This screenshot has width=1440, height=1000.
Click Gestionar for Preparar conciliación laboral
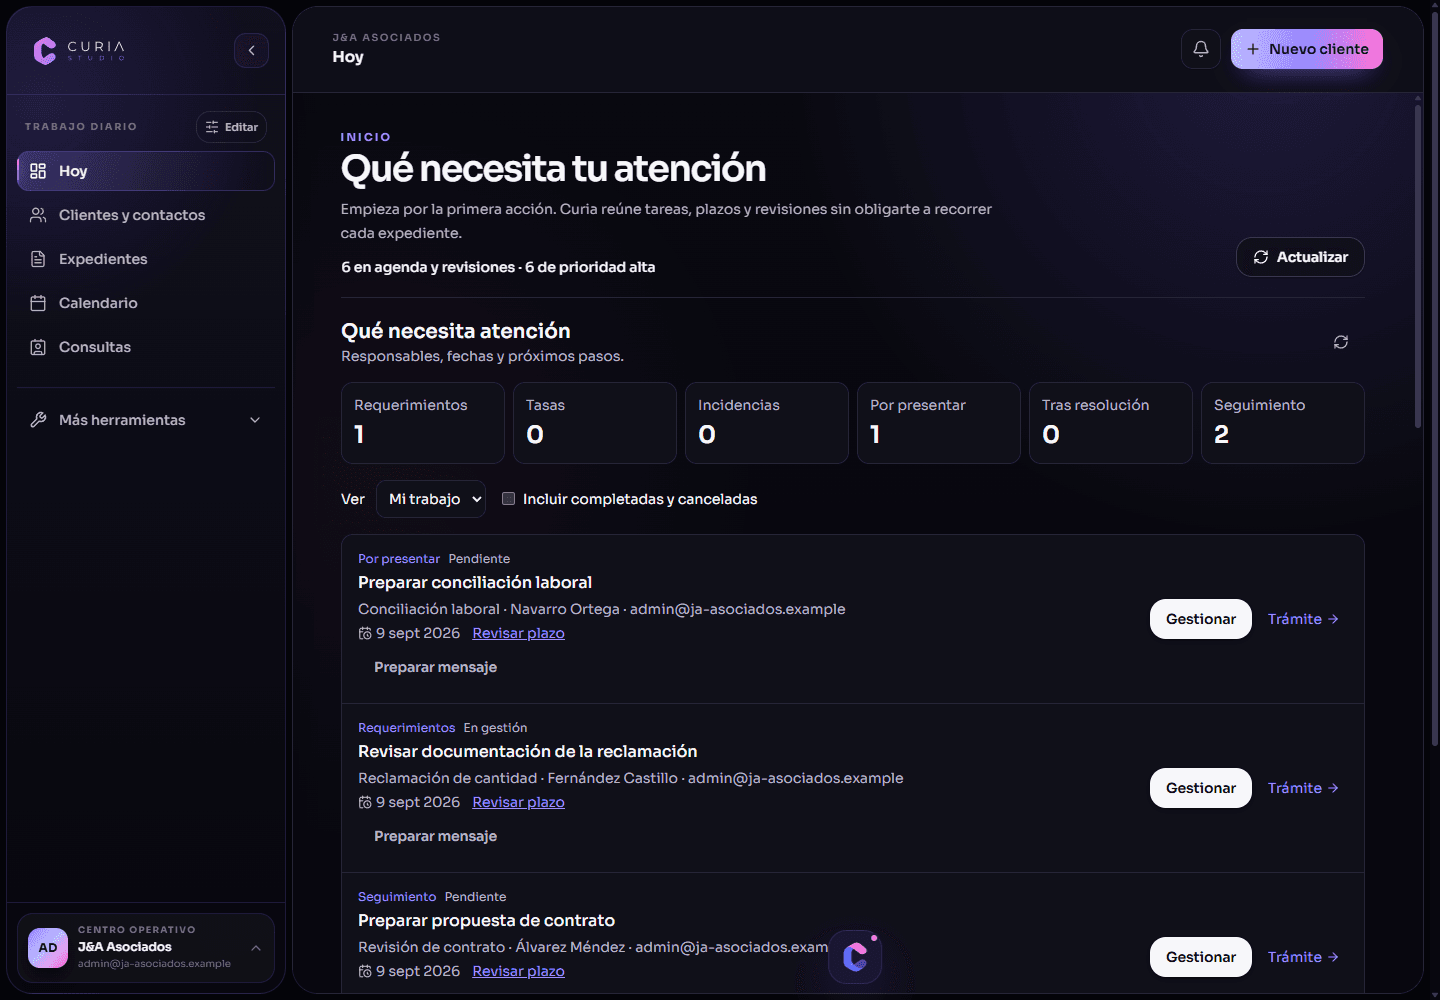(x=1201, y=619)
